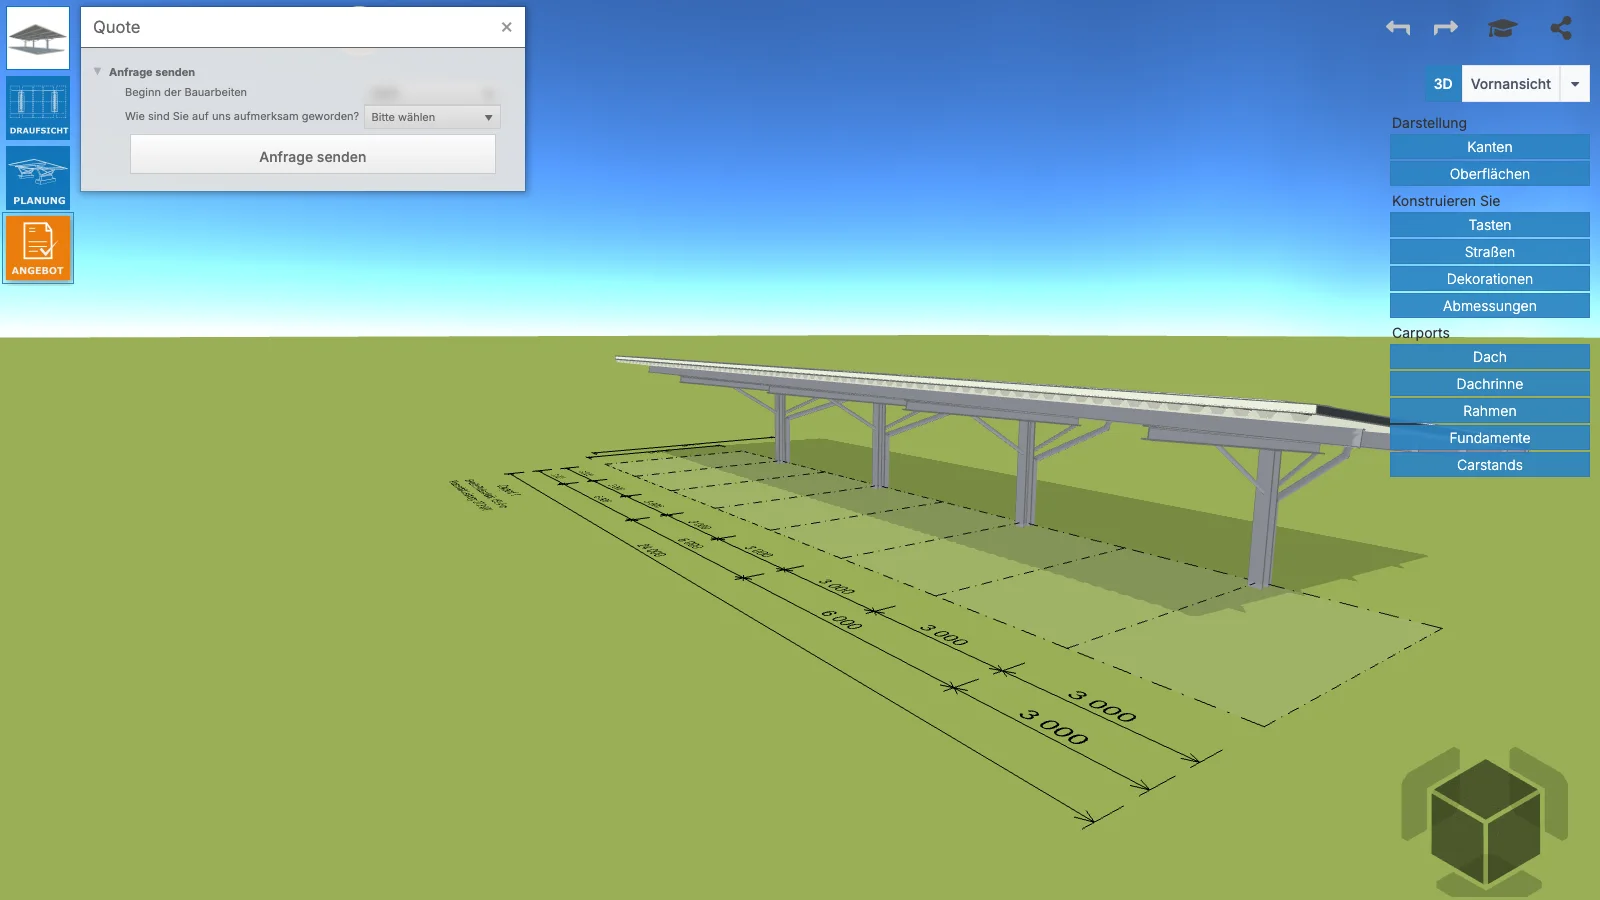Viewport: 1600px width, 900px height.
Task: Click the Quote dialog title
Action: [117, 27]
